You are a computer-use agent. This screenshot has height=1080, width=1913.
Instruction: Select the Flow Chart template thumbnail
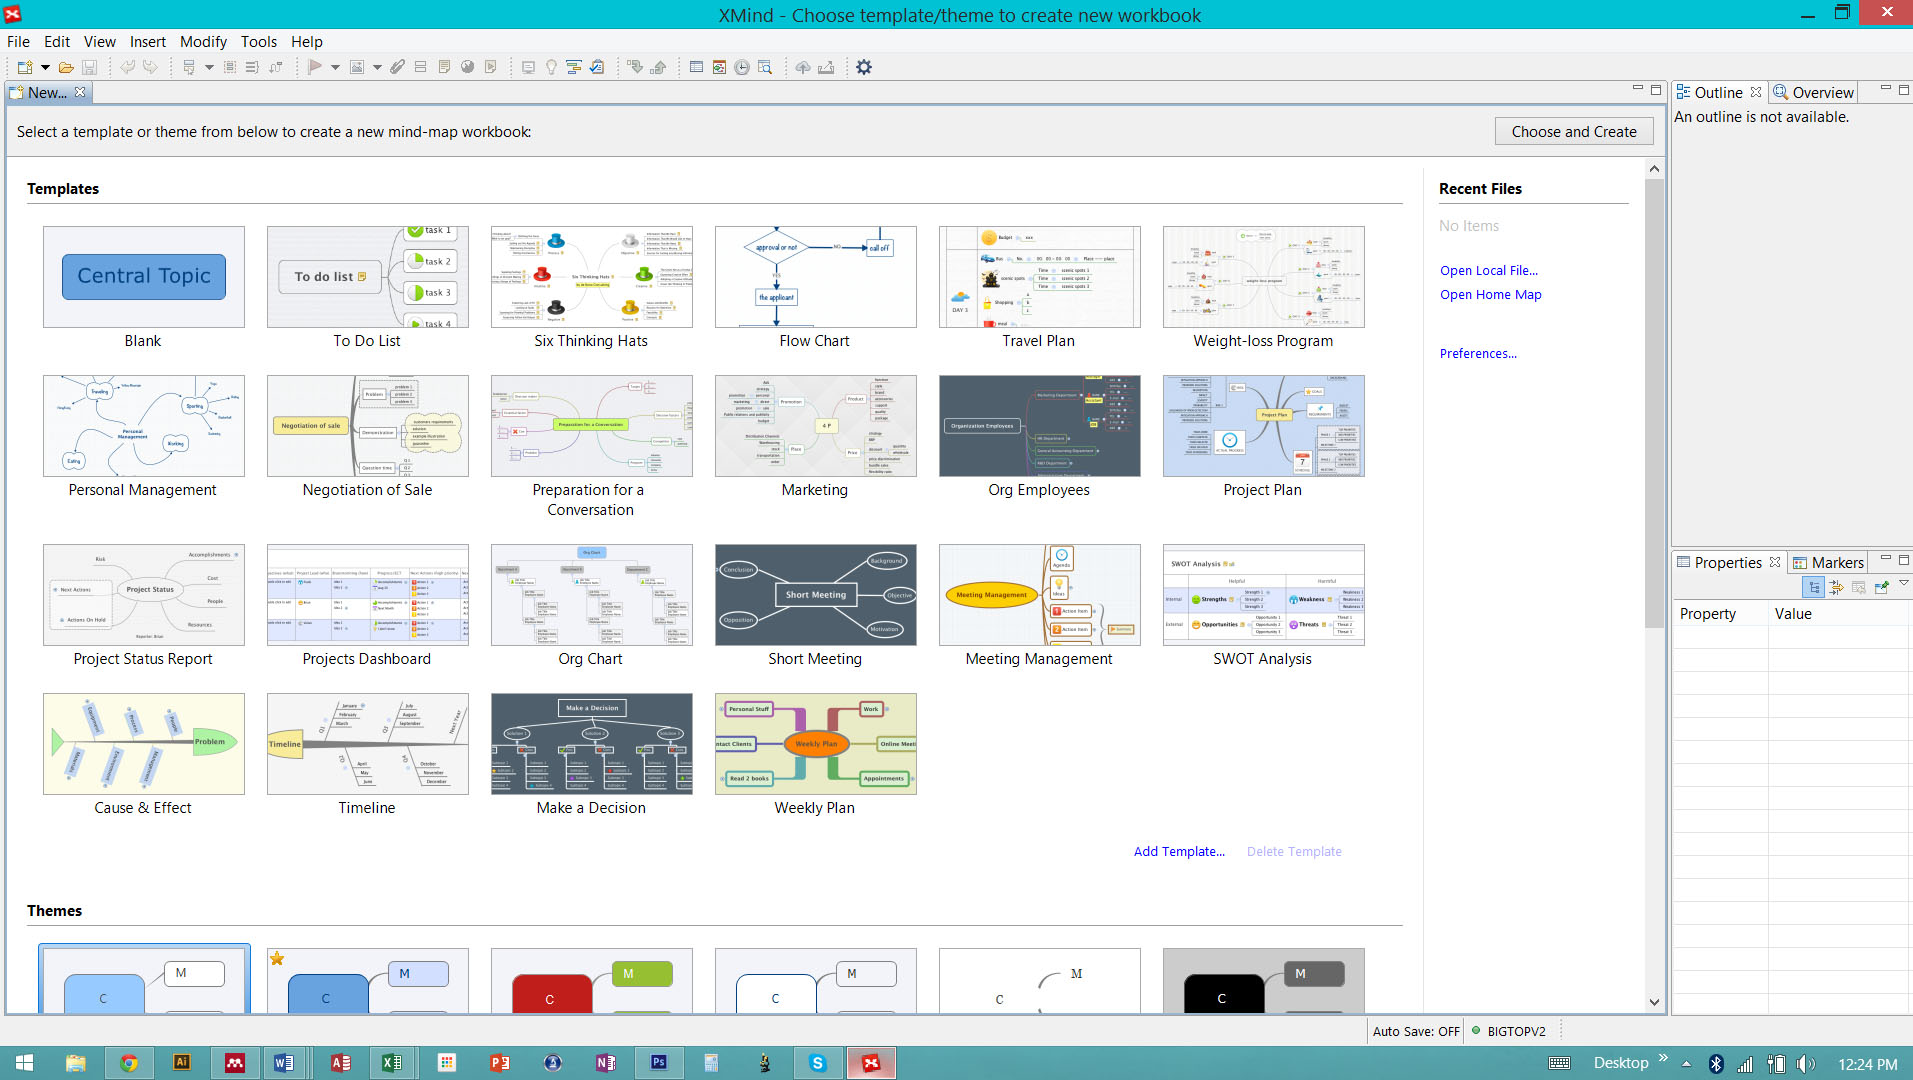tap(816, 277)
